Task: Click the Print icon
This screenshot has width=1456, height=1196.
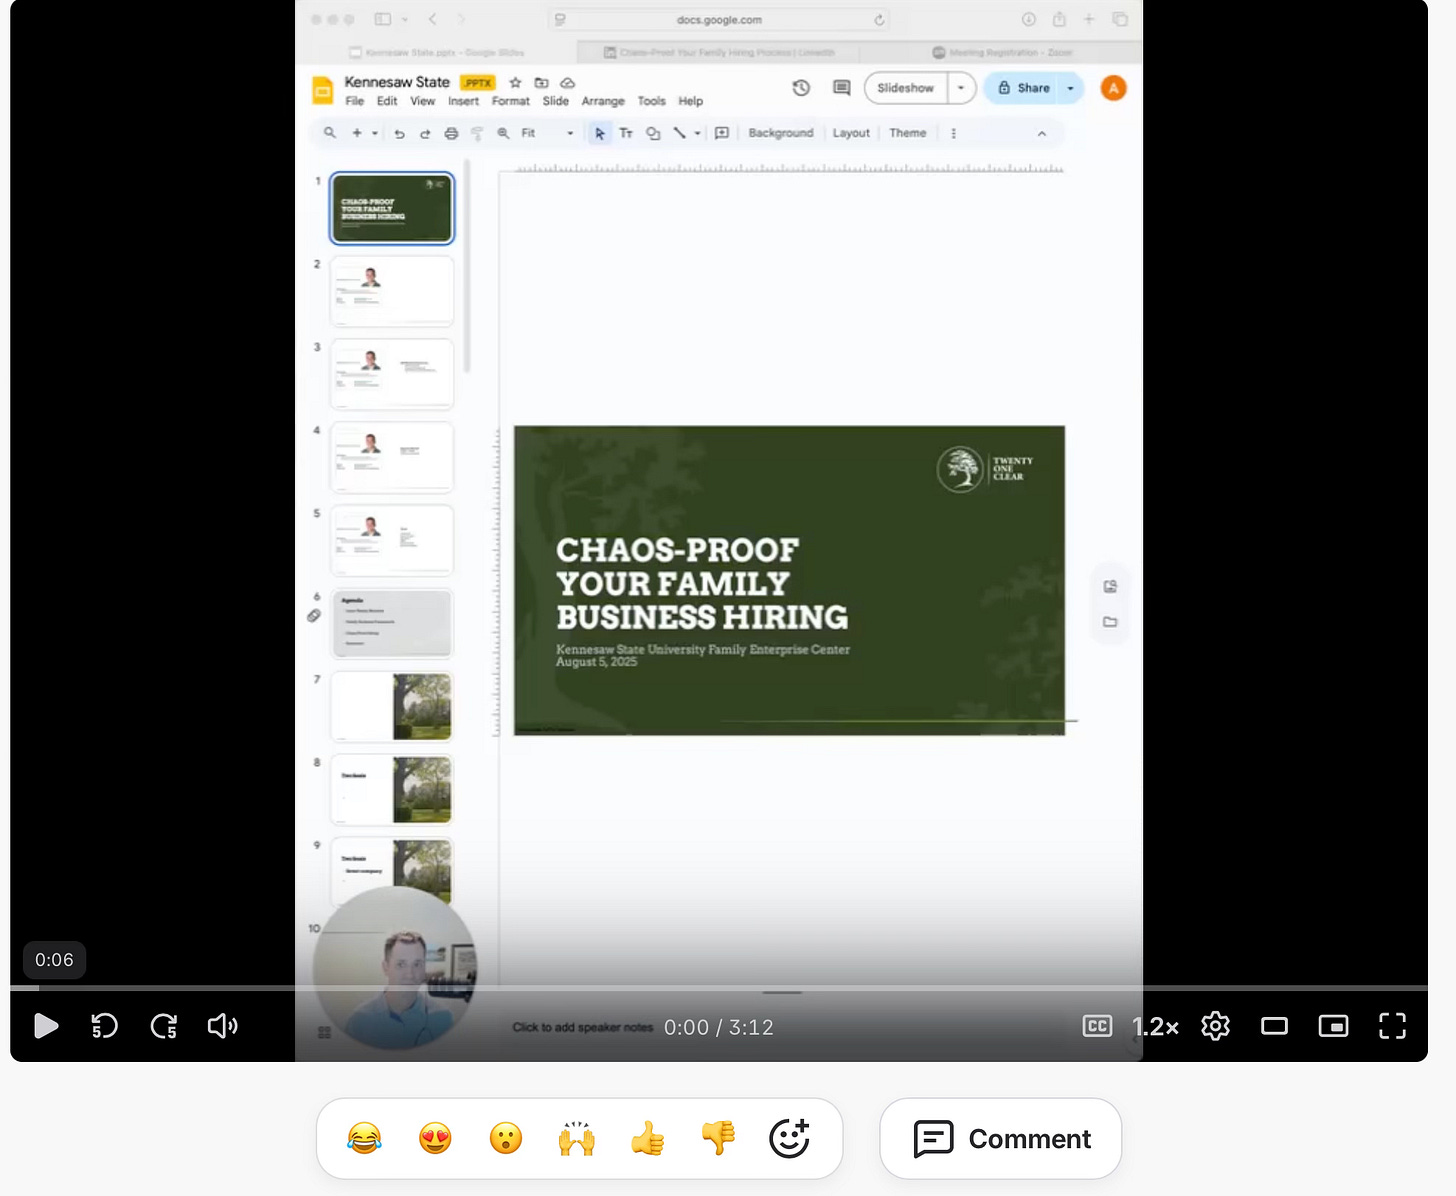Action: tap(451, 133)
